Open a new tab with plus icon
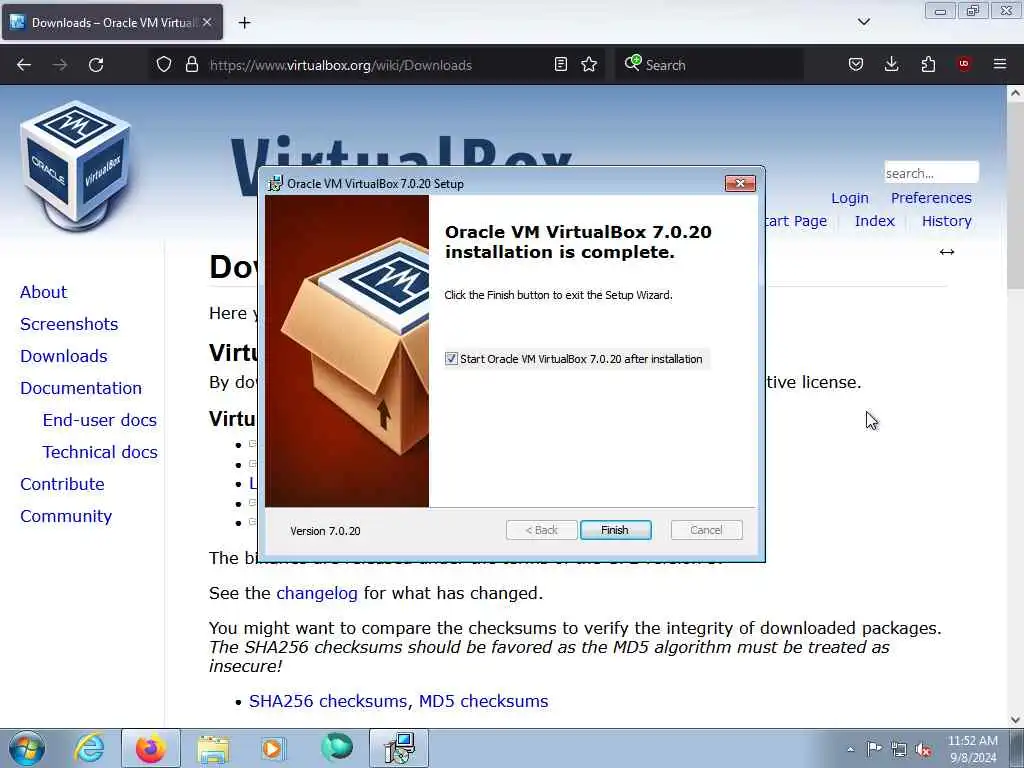The image size is (1024, 768). click(x=244, y=23)
